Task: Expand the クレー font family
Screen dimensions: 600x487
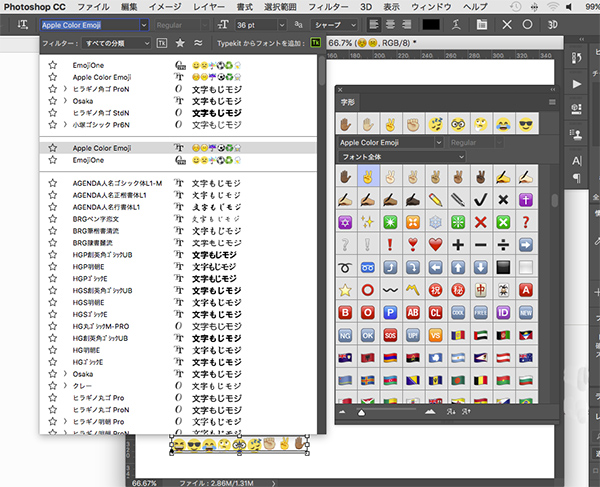Action: [x=65, y=385]
